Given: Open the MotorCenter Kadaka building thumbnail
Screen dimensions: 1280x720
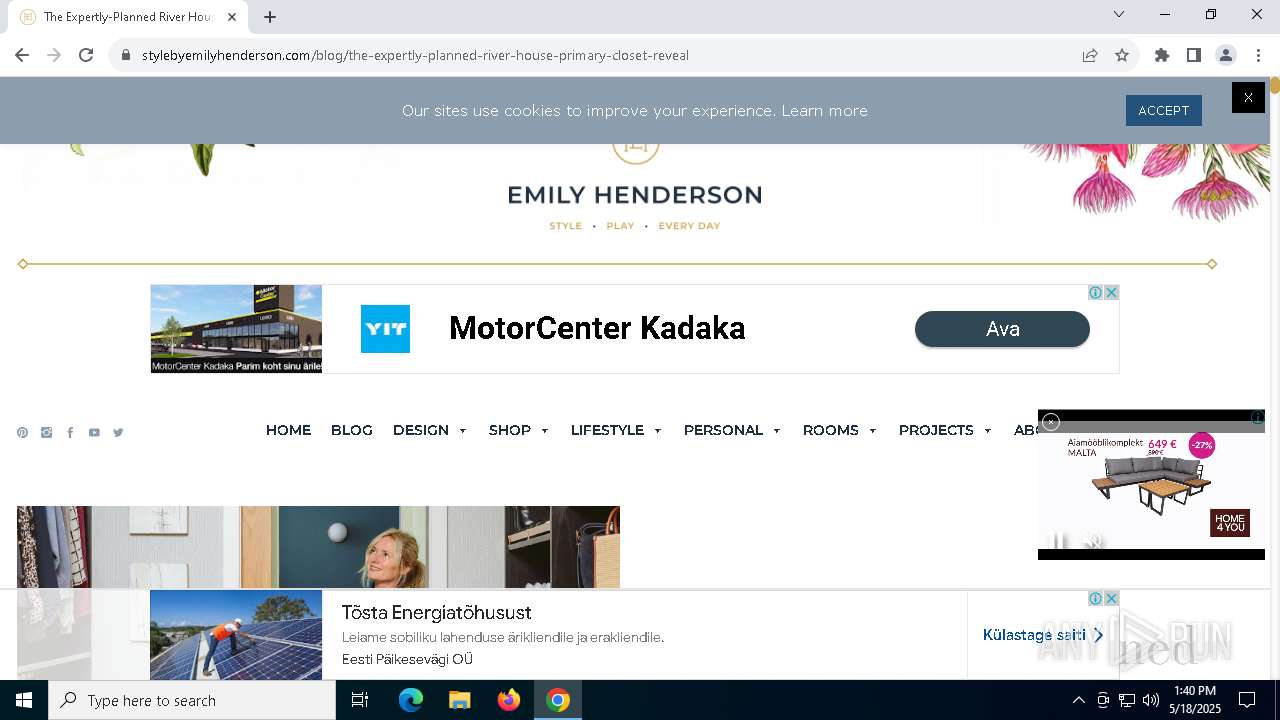Looking at the screenshot, I should [x=237, y=329].
